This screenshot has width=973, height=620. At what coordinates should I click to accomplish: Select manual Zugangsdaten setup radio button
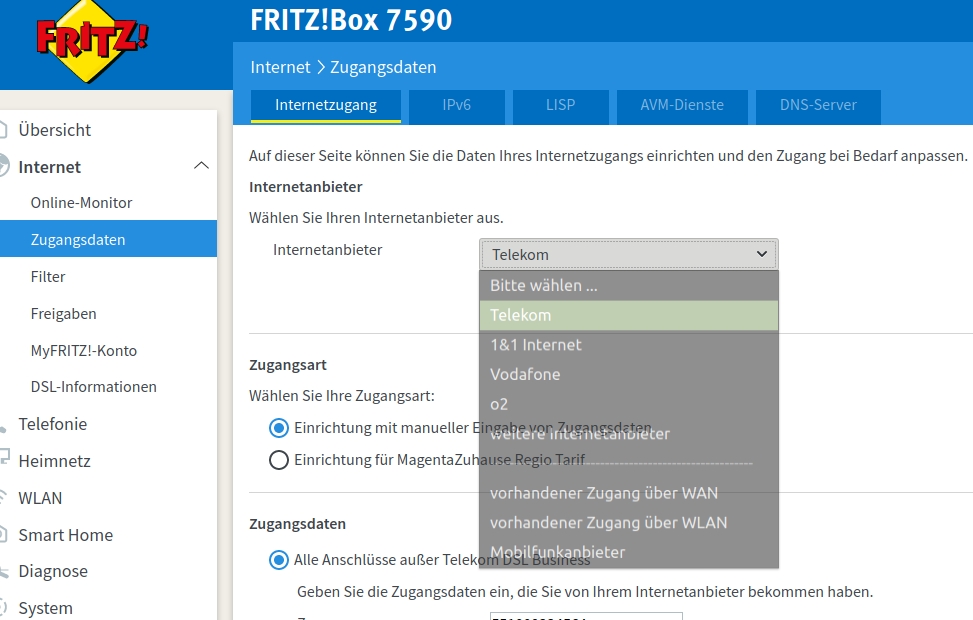[279, 428]
